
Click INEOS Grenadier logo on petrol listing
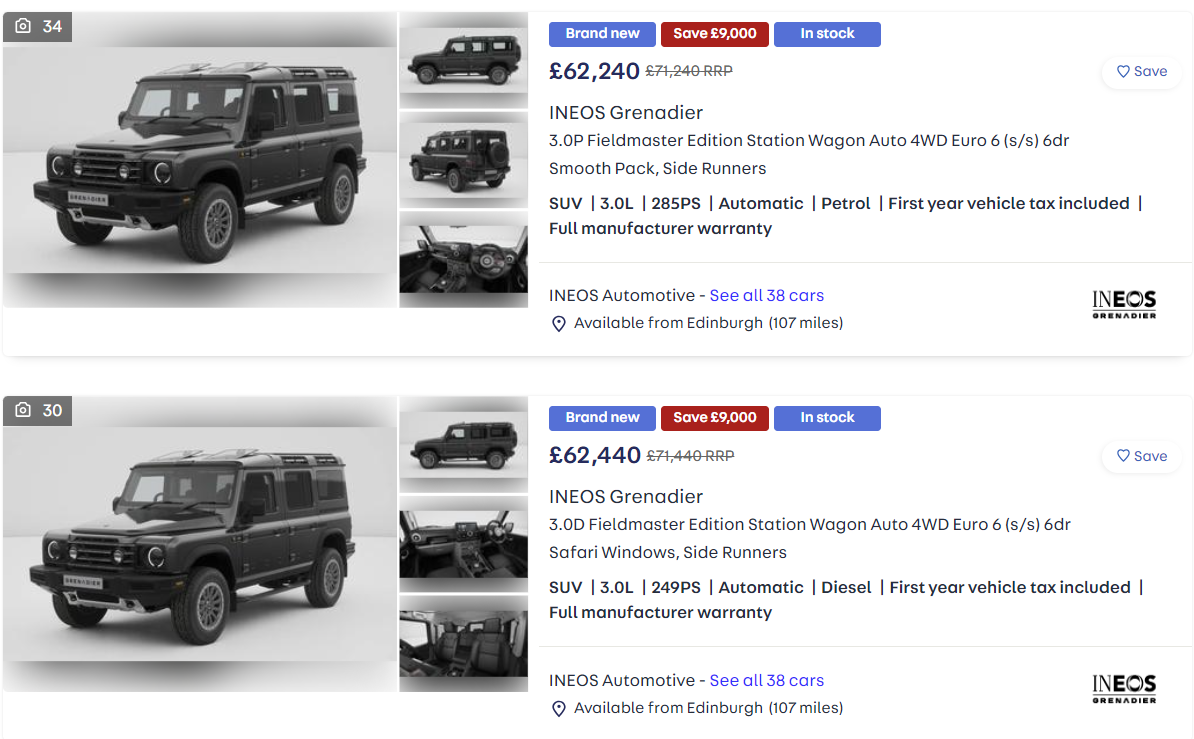1124,305
